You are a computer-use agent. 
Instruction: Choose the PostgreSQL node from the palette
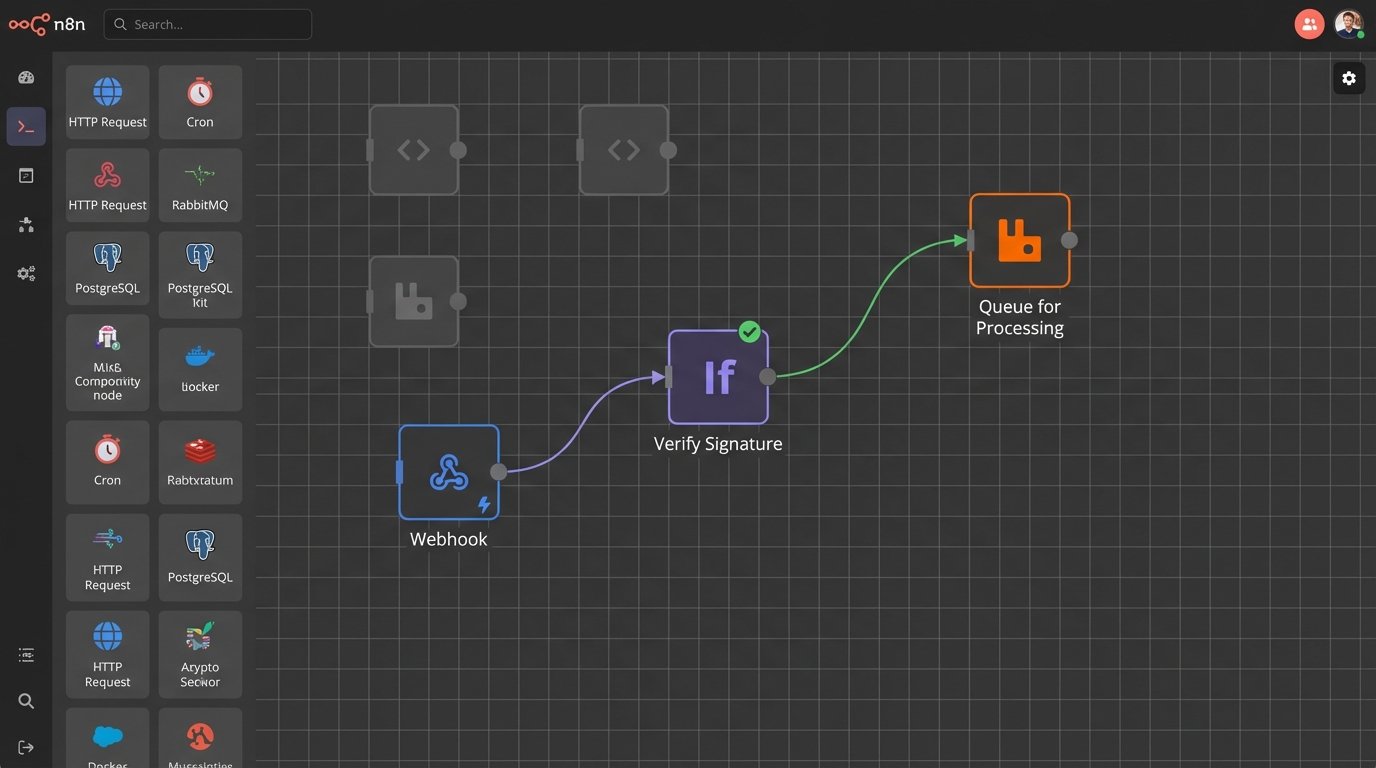click(x=107, y=267)
